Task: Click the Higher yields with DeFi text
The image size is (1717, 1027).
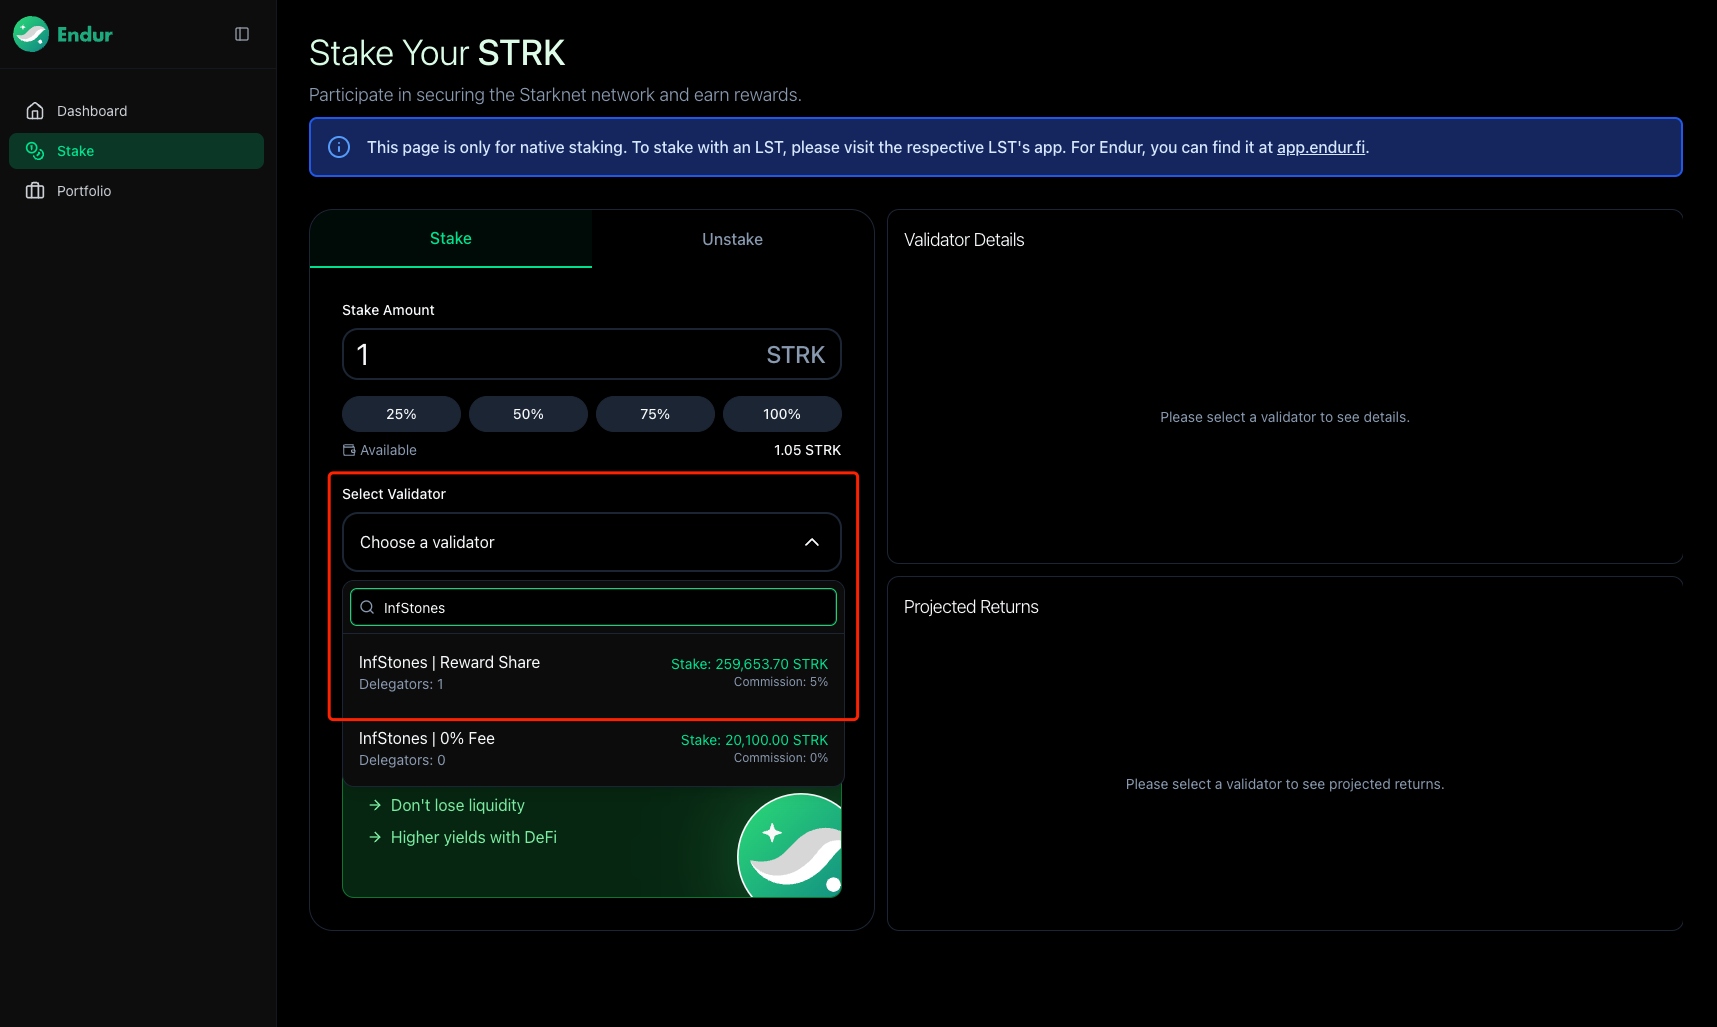Action: pos(474,837)
